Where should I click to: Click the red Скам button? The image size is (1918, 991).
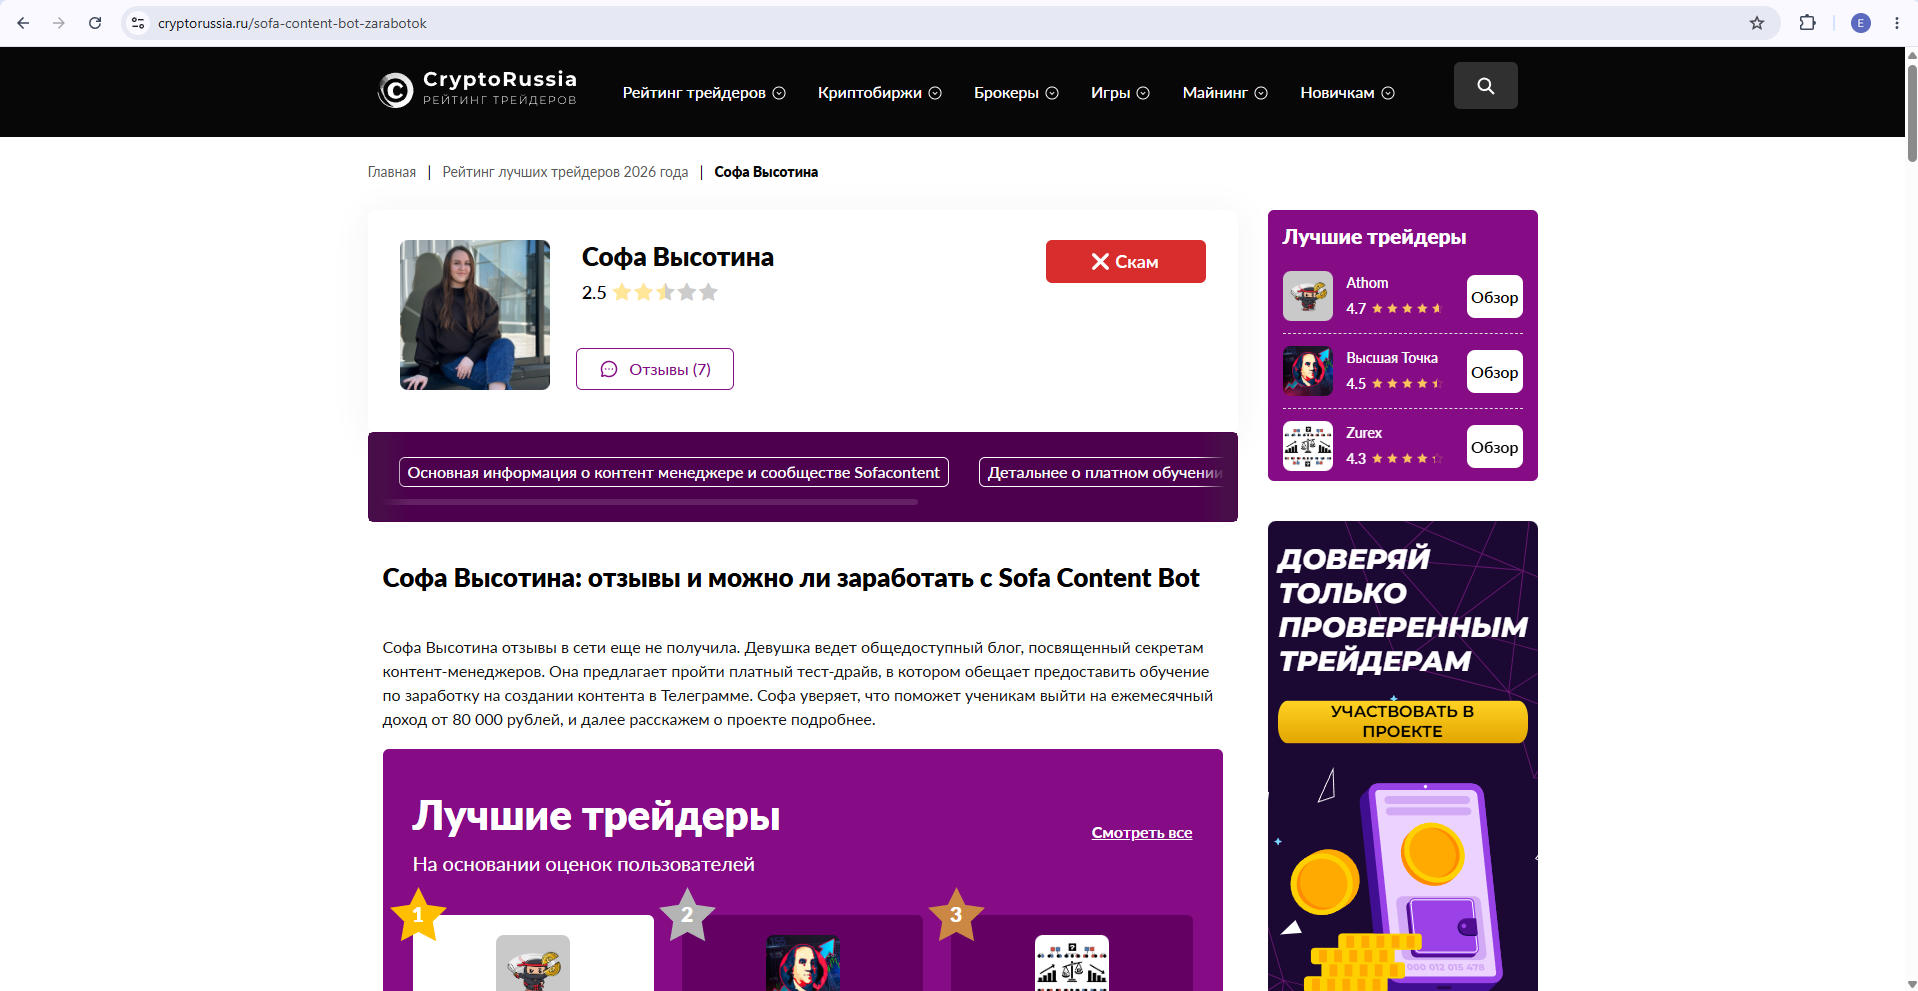tap(1126, 261)
